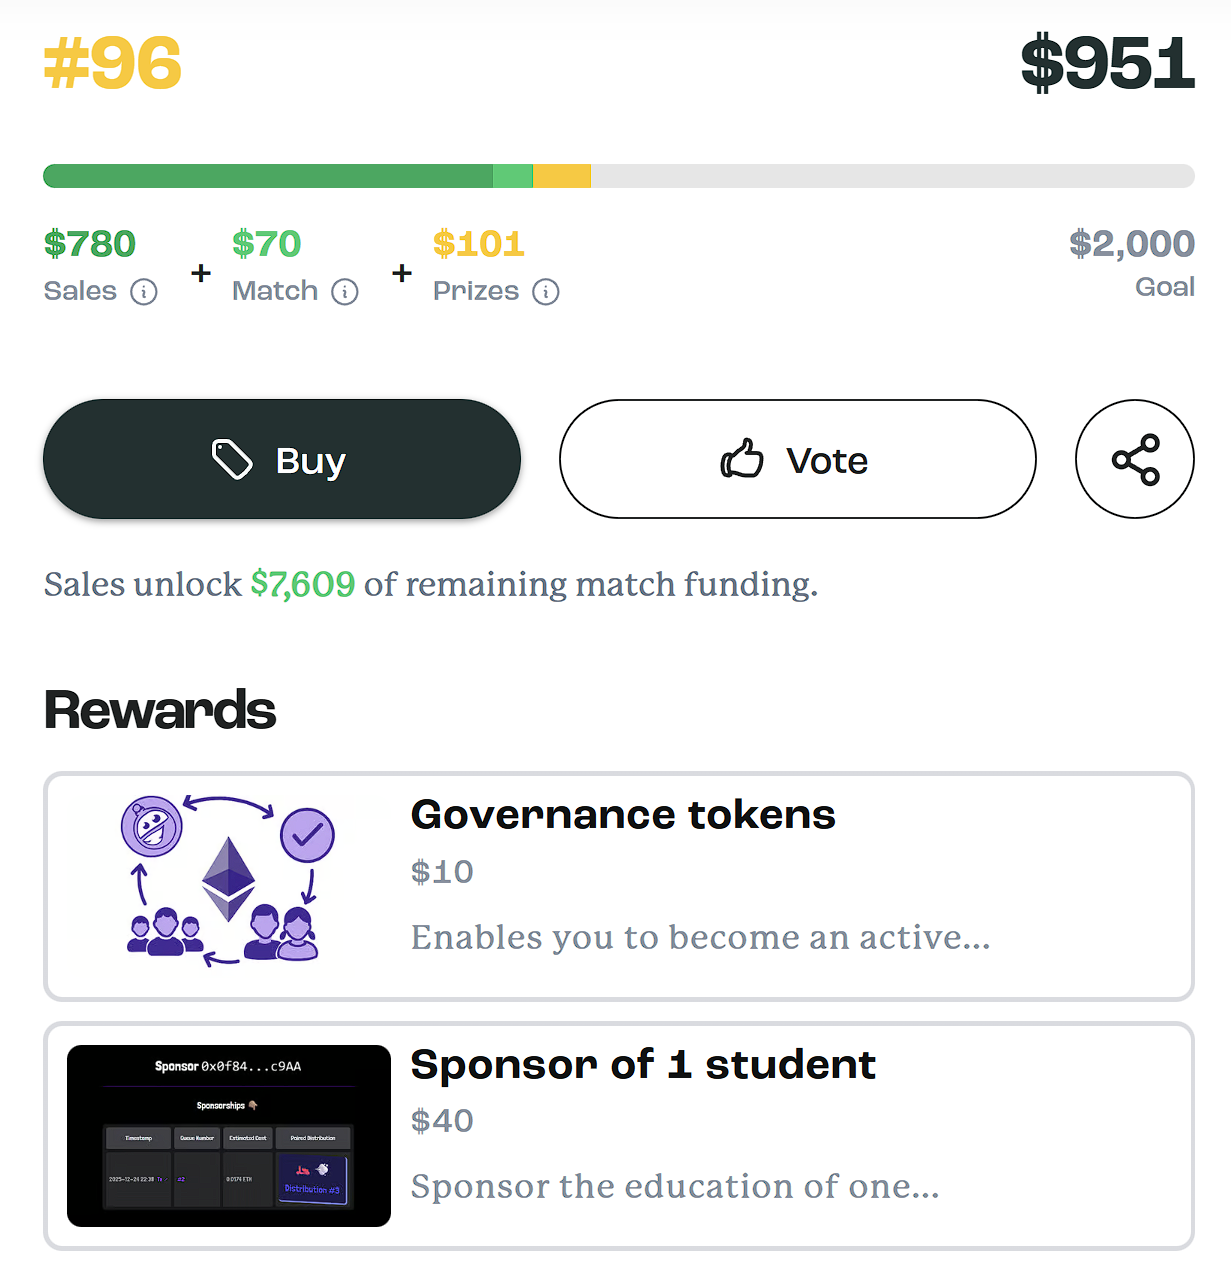Click the Prizes info icon
This screenshot has height=1279, width=1231.
click(546, 292)
